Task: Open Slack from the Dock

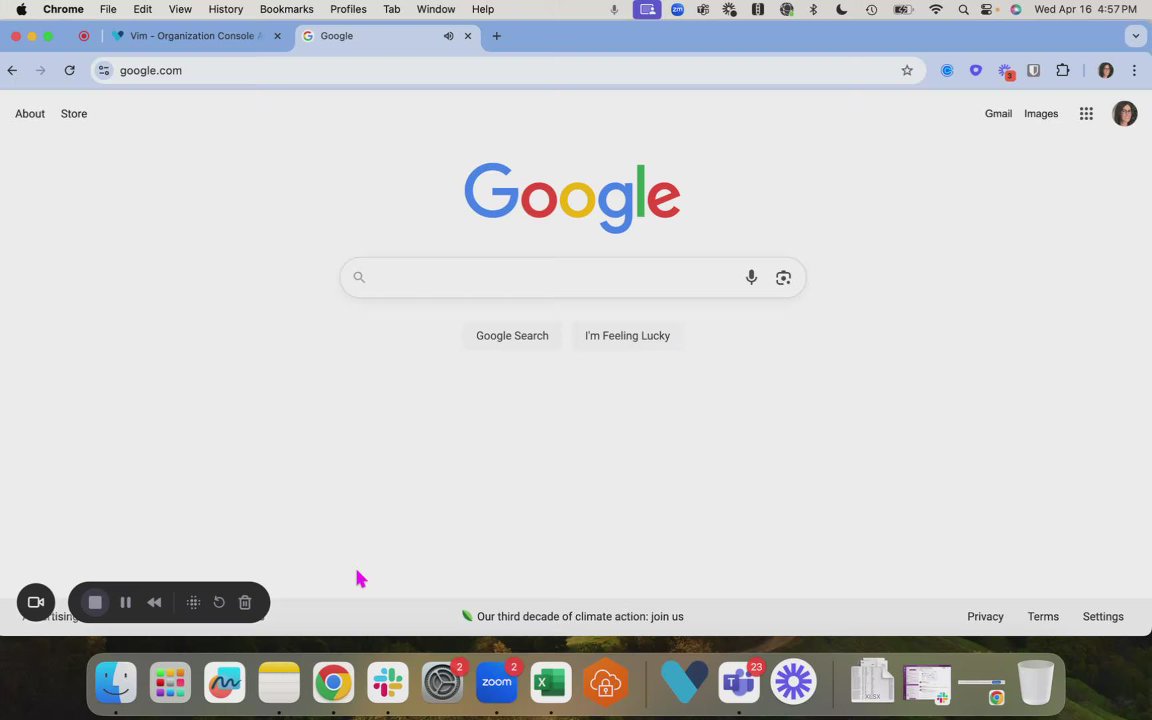Action: (388, 683)
